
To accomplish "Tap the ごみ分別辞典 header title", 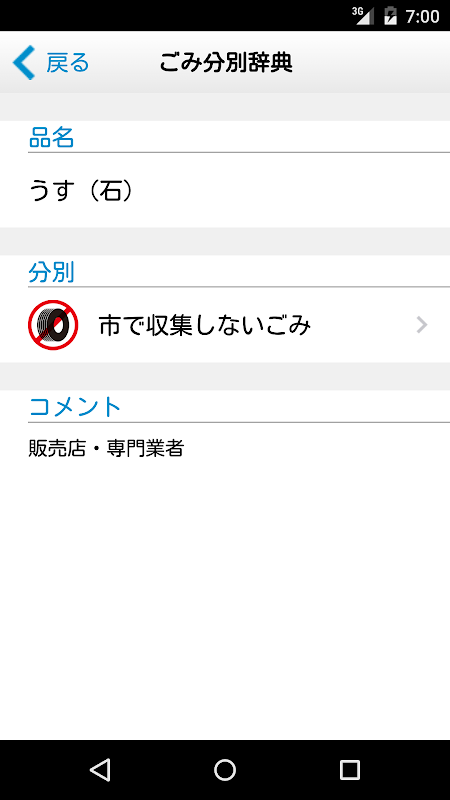I will [x=226, y=62].
